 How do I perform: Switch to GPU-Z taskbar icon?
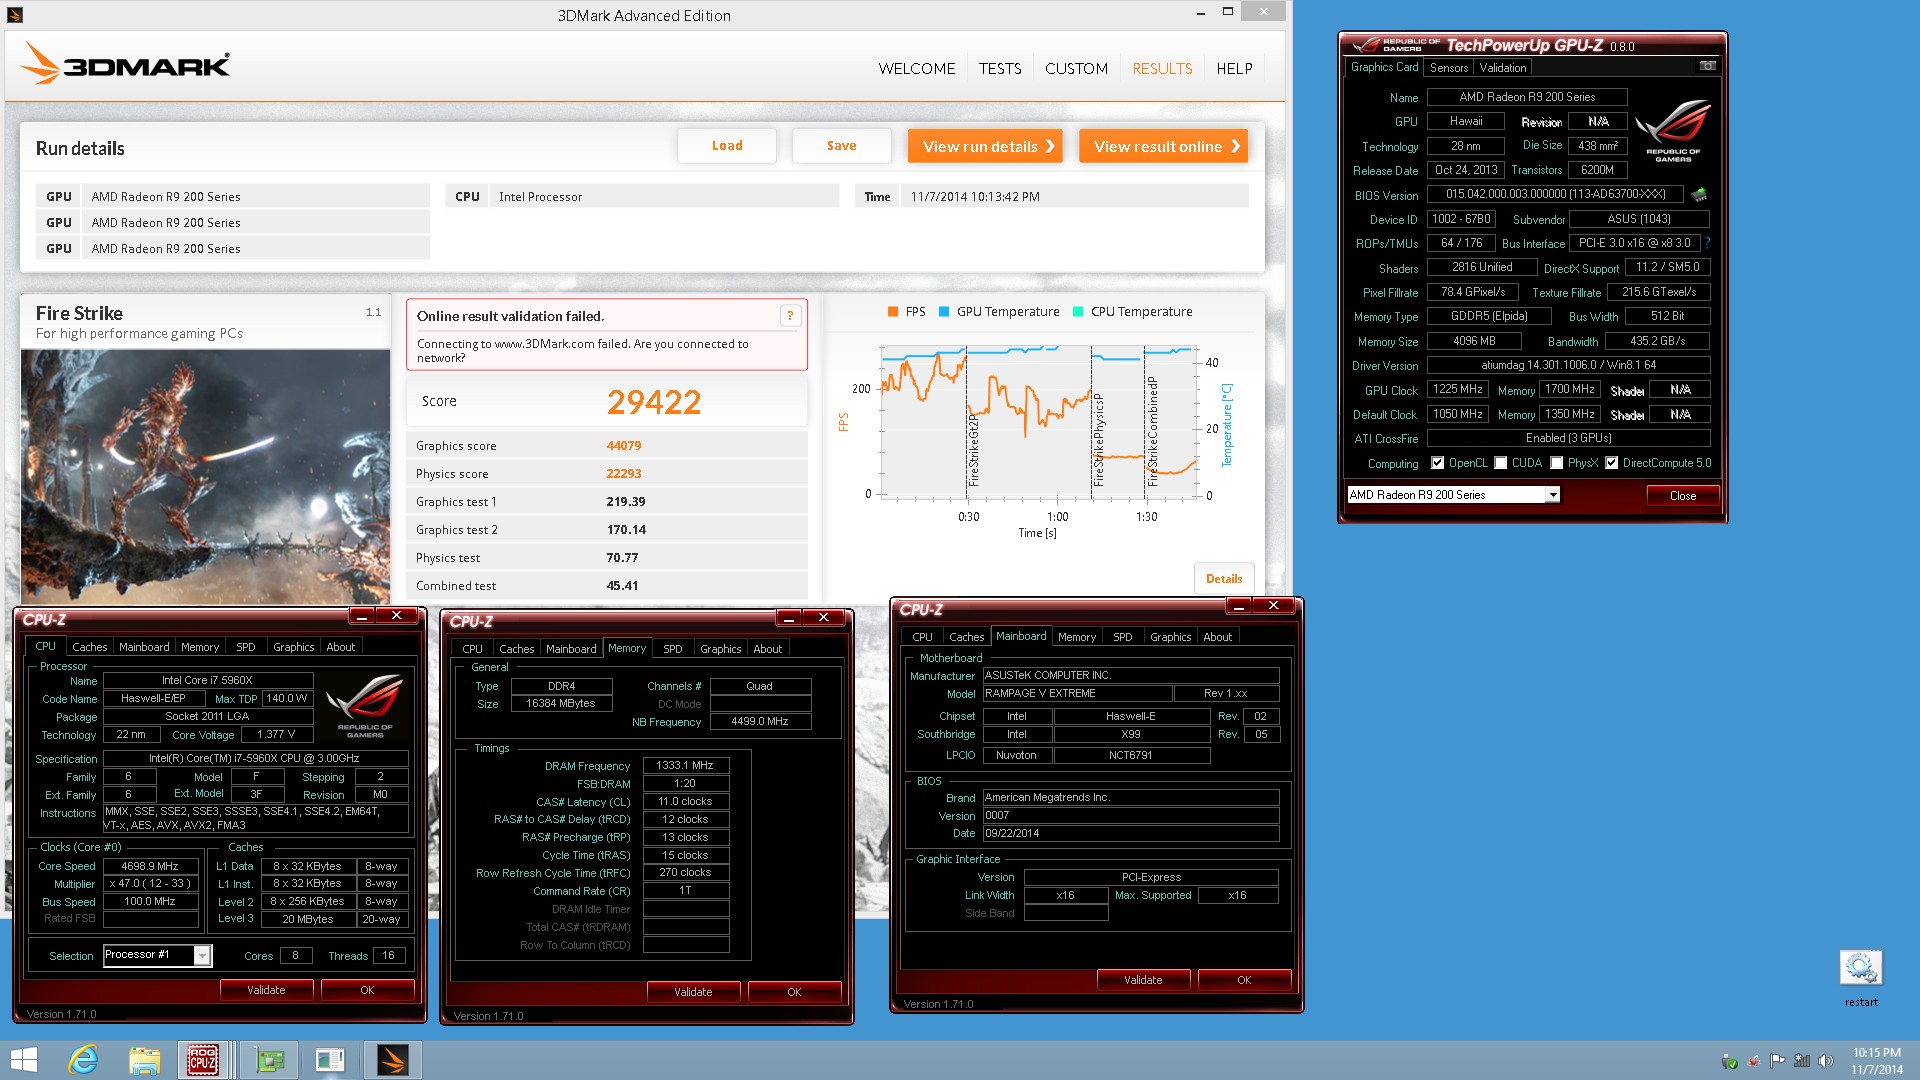pyautogui.click(x=268, y=1060)
